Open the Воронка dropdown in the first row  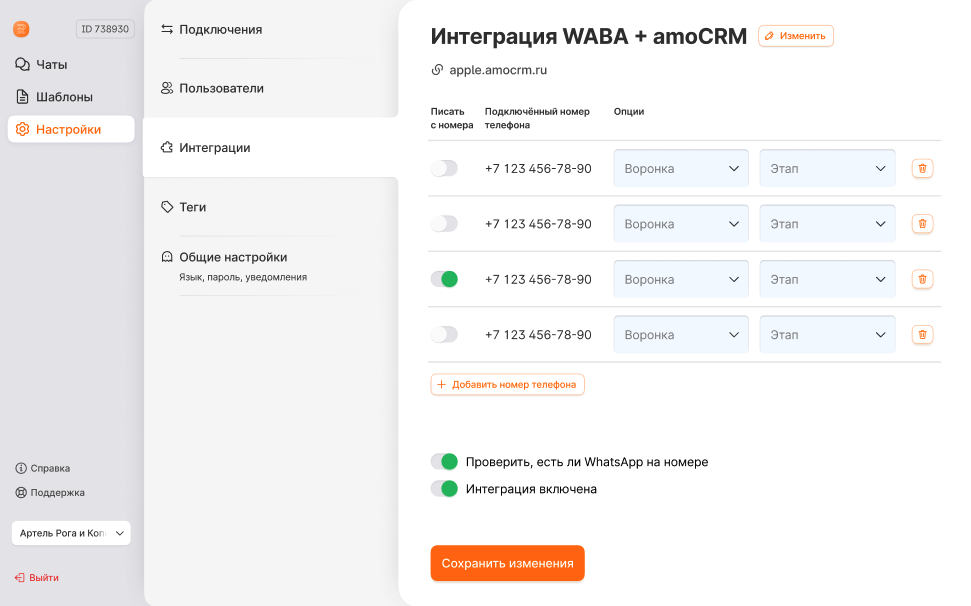coord(681,168)
